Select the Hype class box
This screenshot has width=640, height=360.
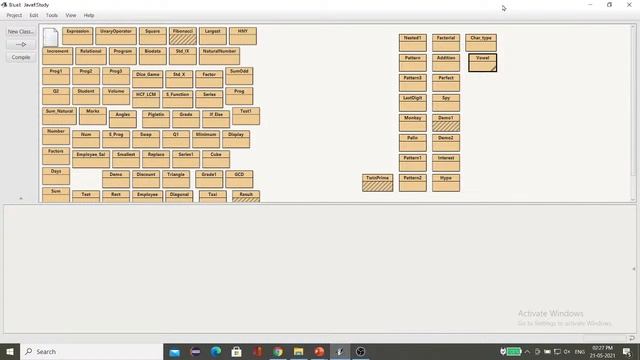pyautogui.click(x=446, y=182)
